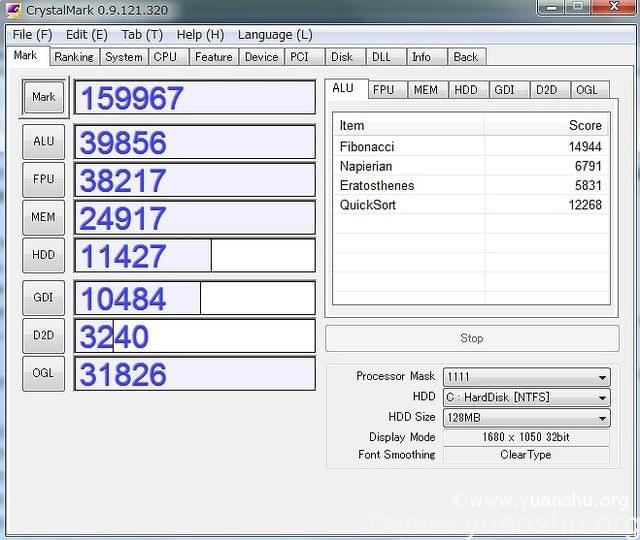
Task: Click the Item column header
Action: tap(409, 126)
